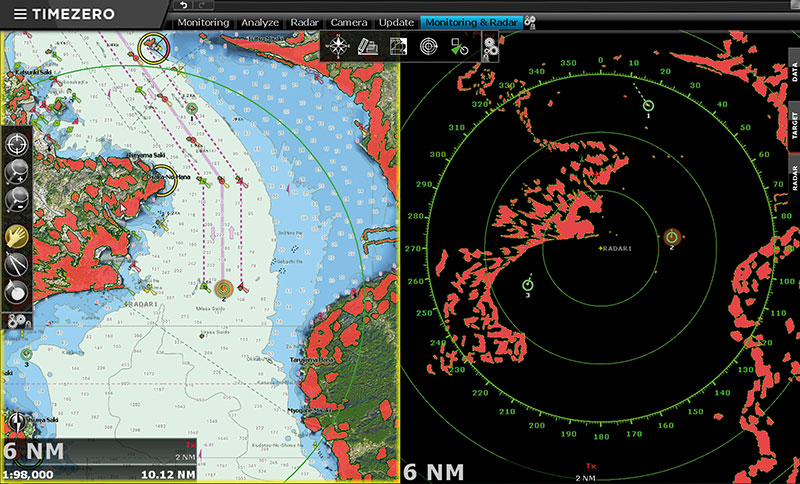Center on vessel with crosshair tool
The height and width of the screenshot is (484, 800).
(x=17, y=144)
